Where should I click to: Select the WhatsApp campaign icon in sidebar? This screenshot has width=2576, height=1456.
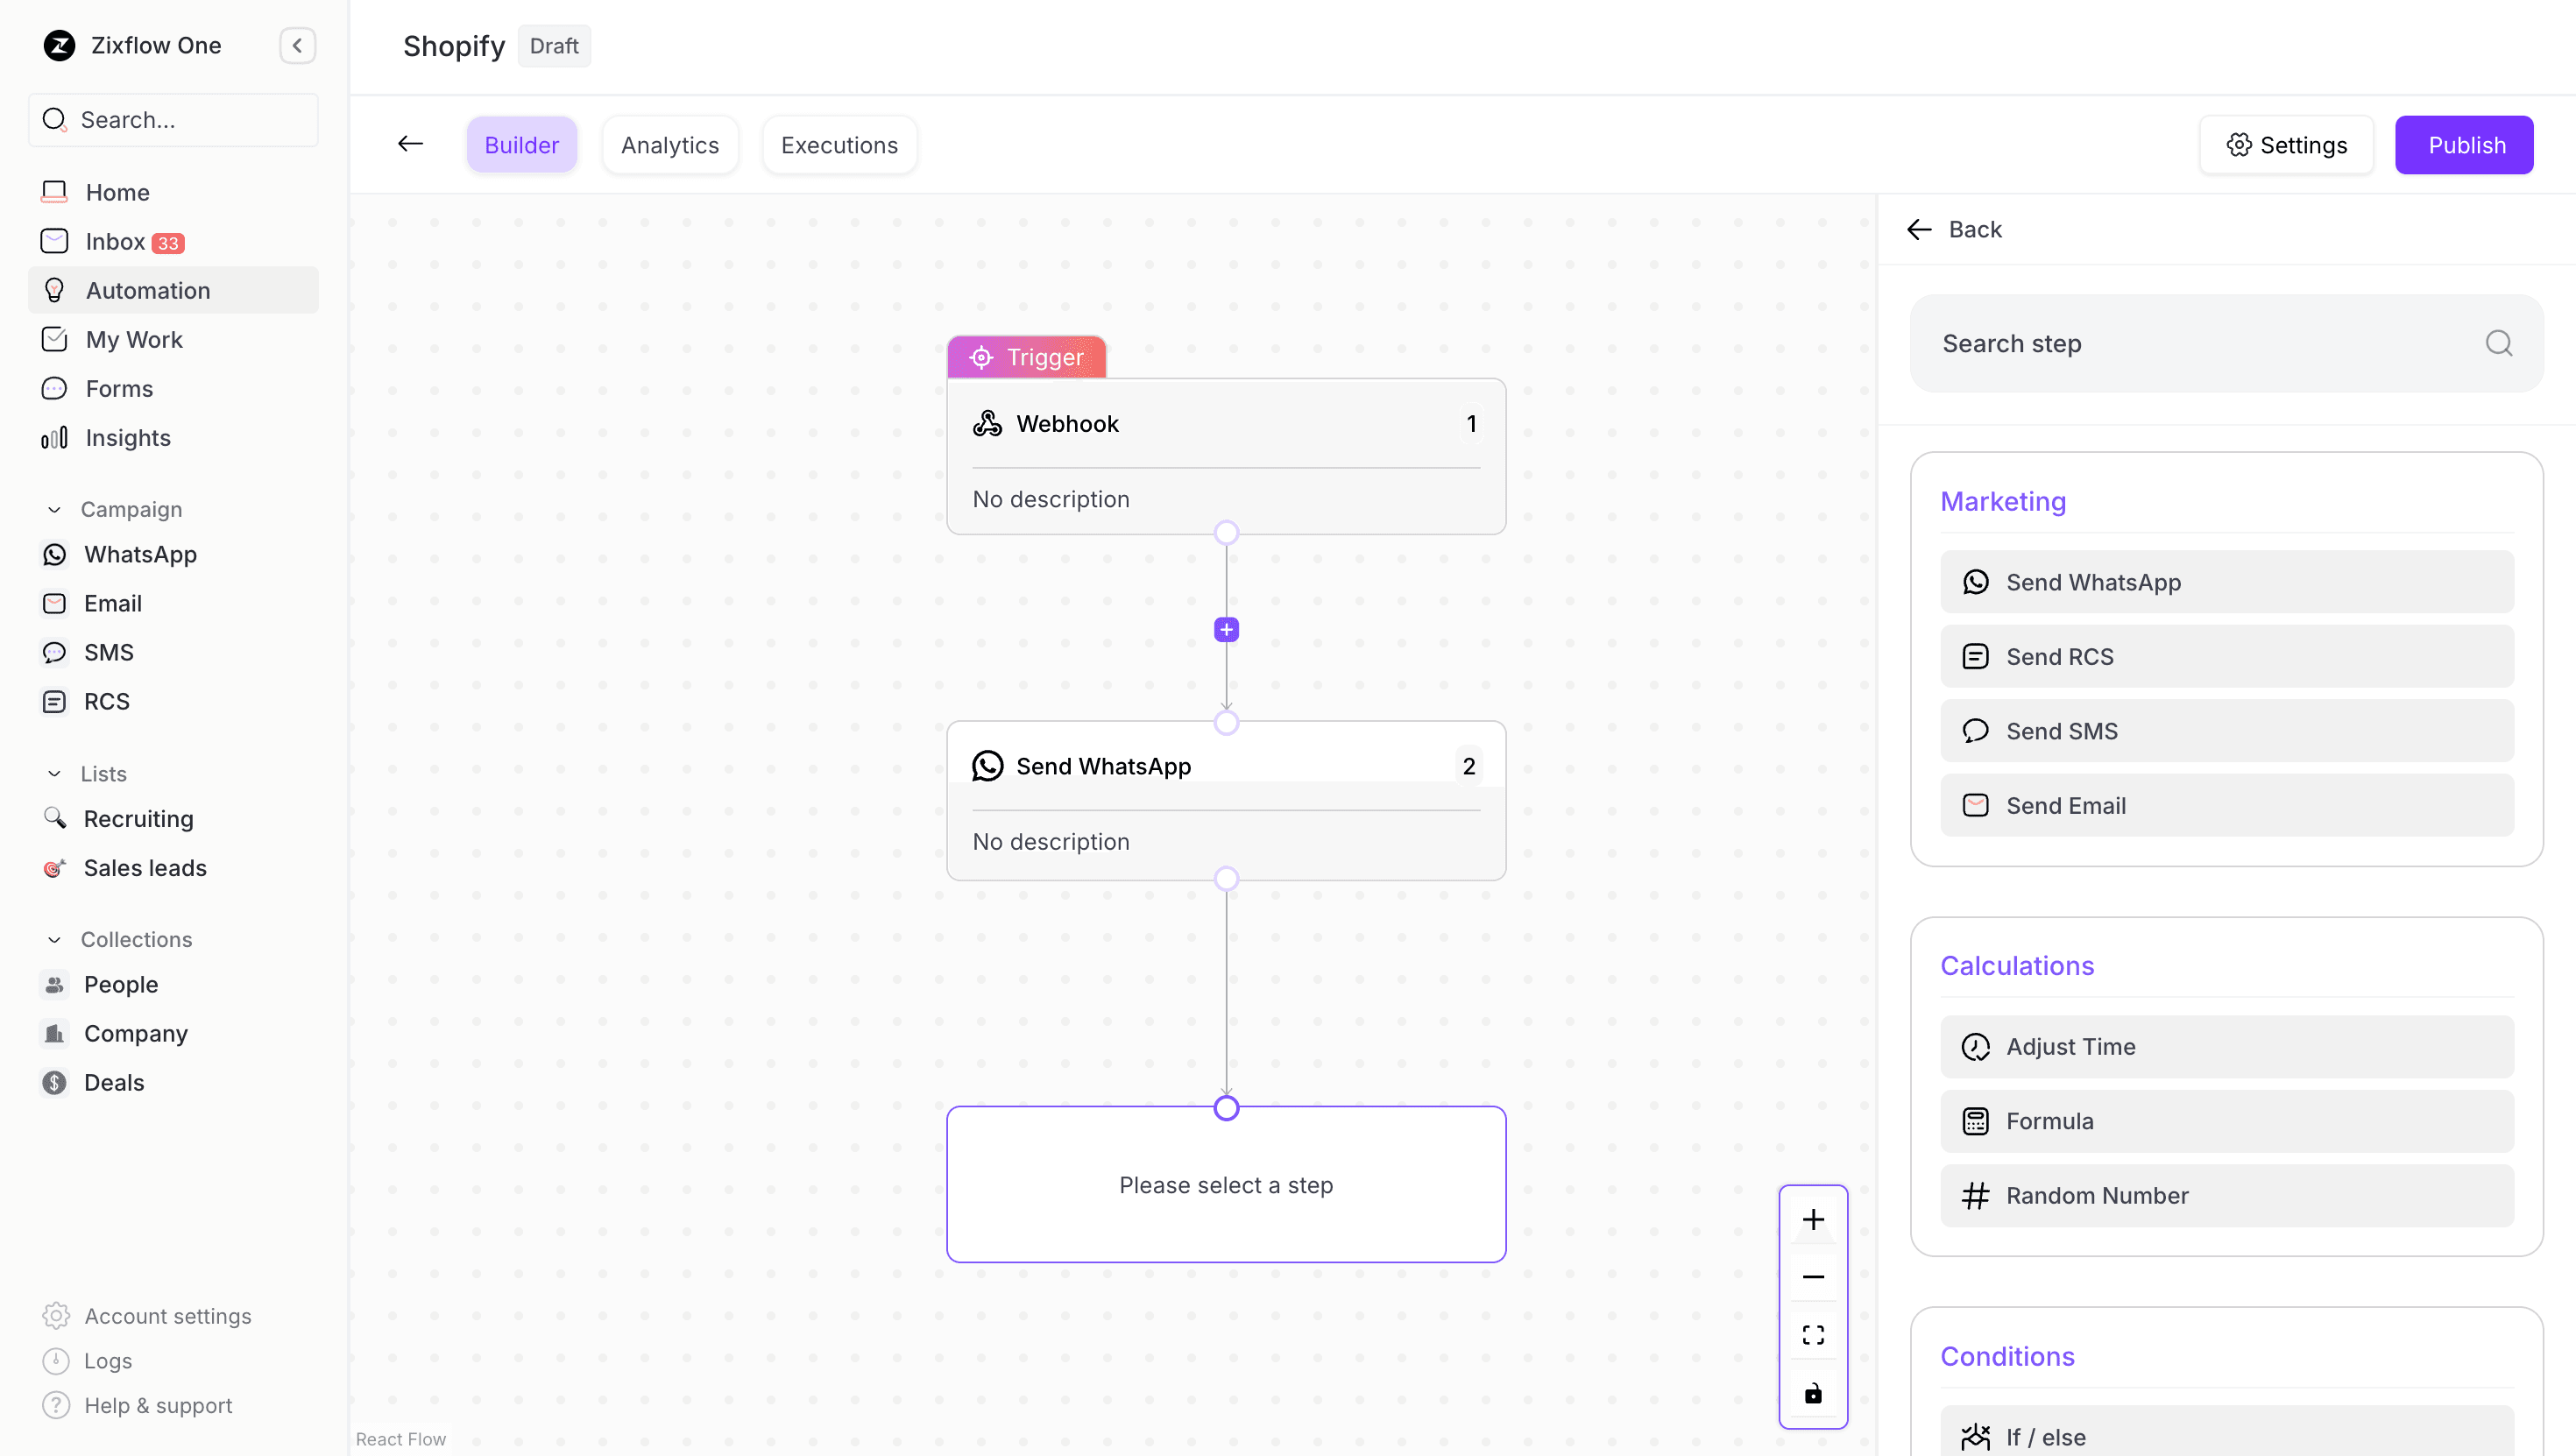tap(55, 554)
